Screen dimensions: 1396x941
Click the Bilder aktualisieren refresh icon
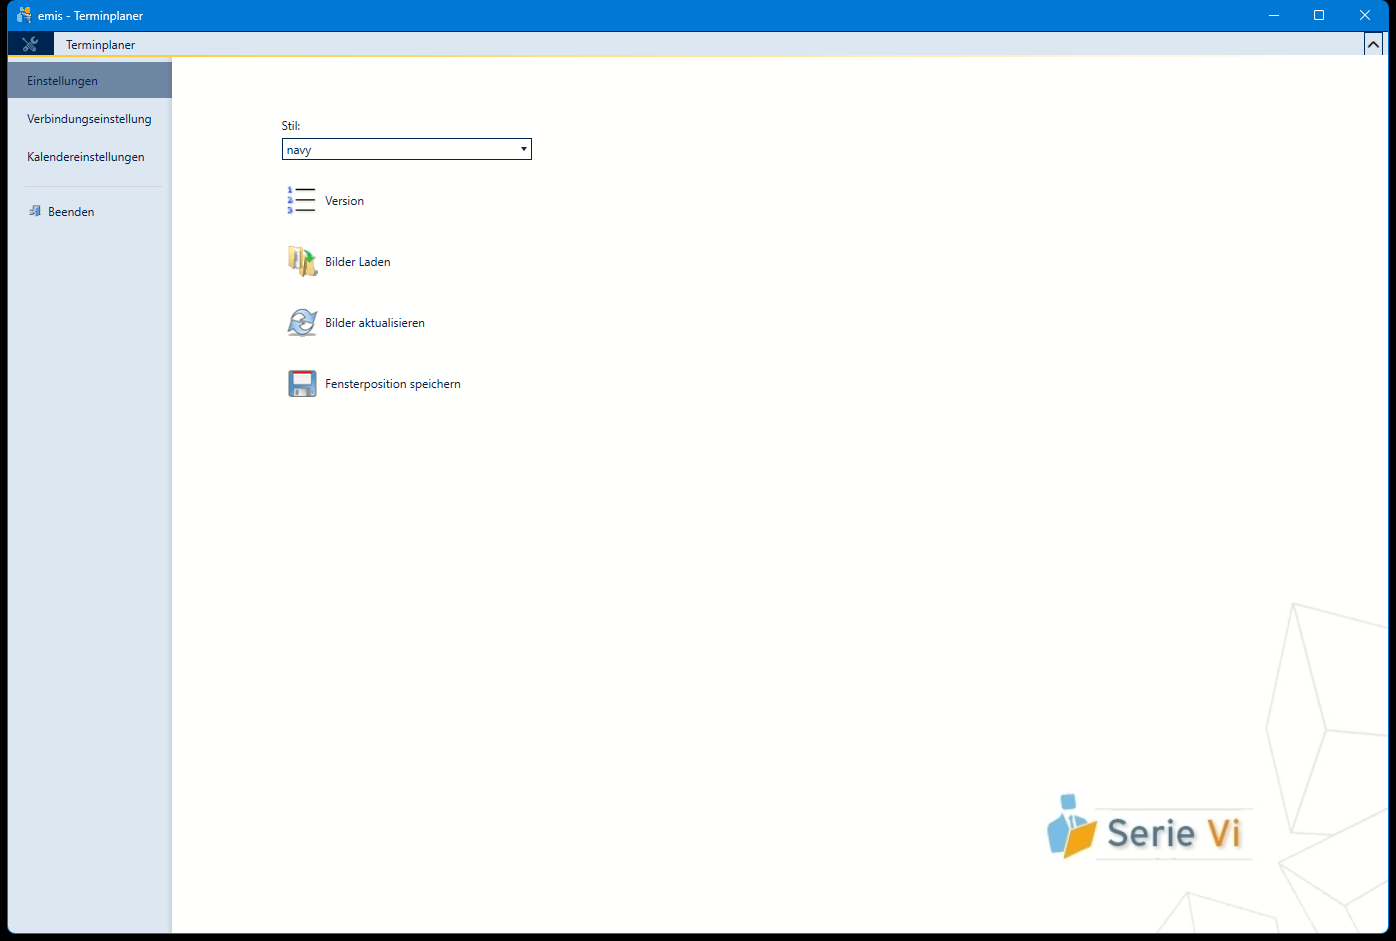pyautogui.click(x=302, y=323)
